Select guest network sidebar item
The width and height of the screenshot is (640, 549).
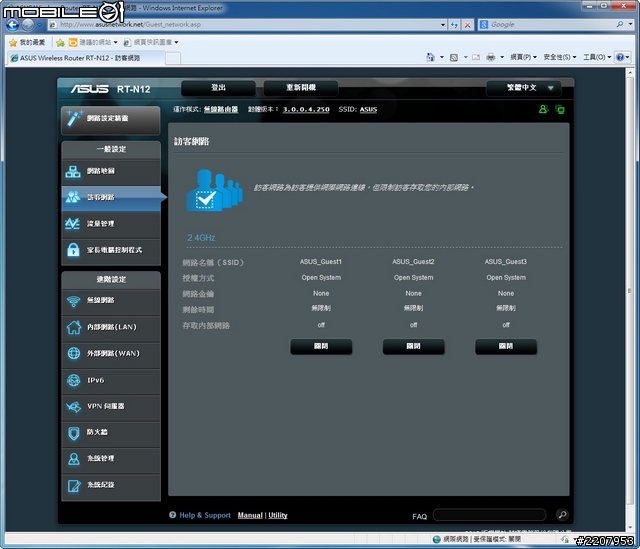[x=111, y=198]
